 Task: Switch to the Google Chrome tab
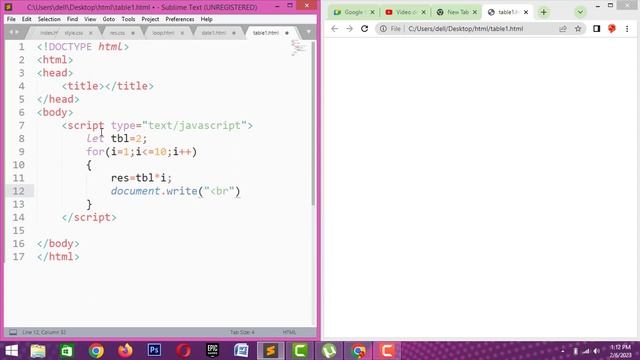pos(353,12)
